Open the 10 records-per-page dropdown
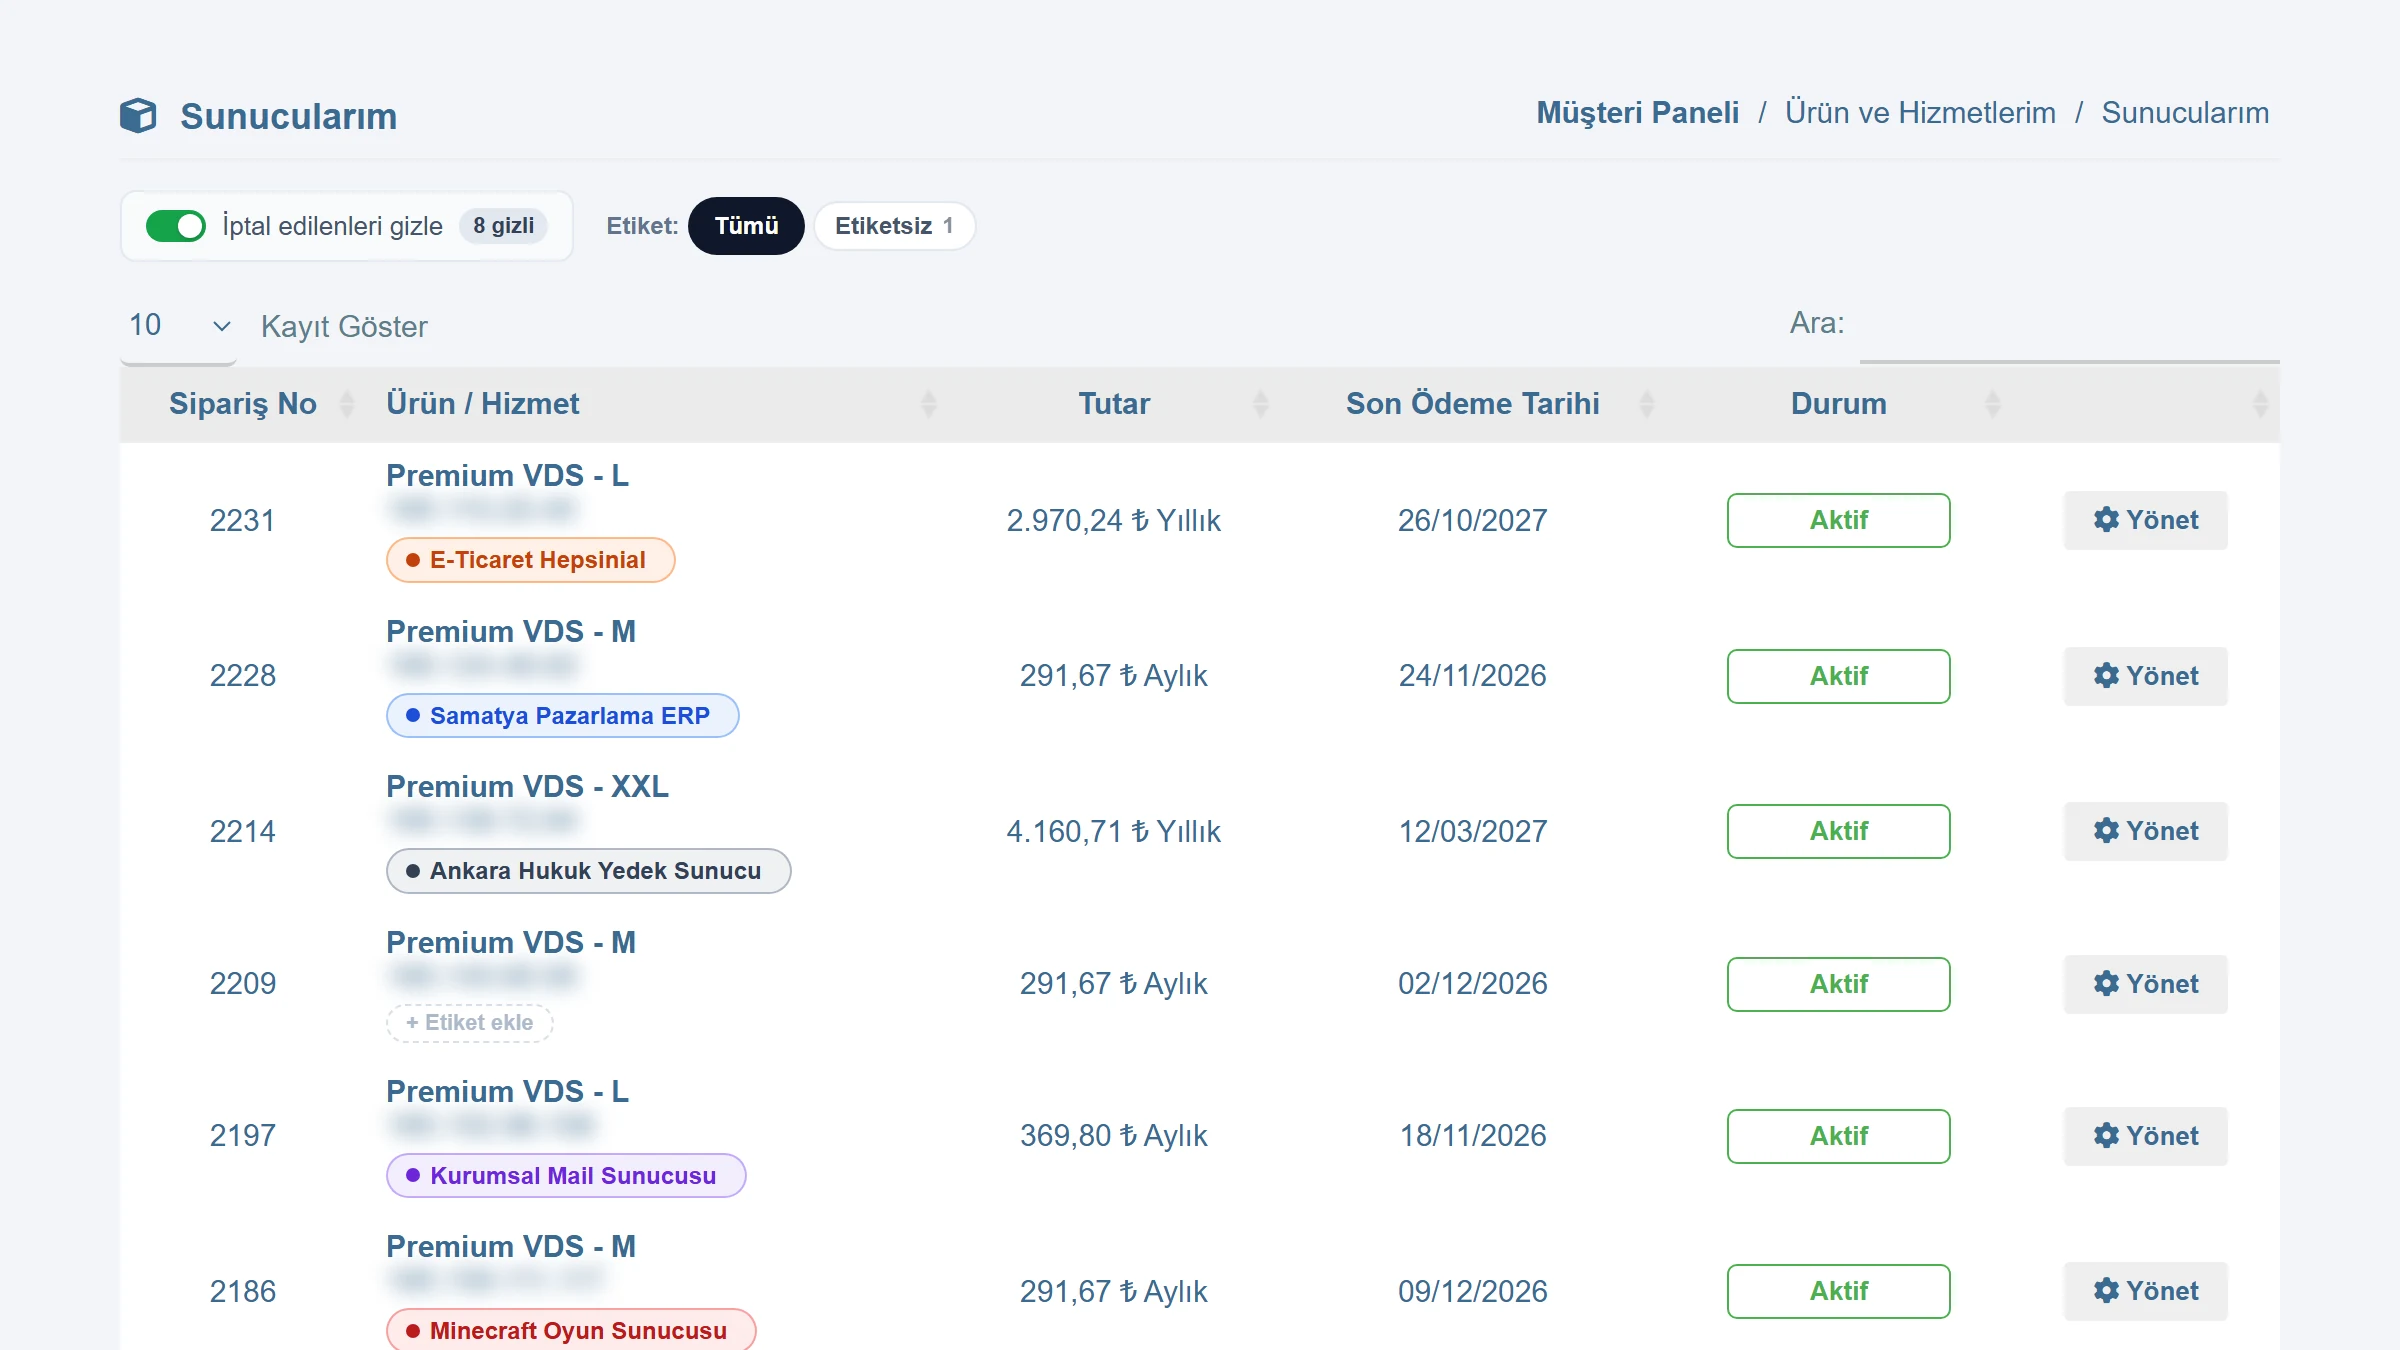The height and width of the screenshot is (1350, 2400). point(178,326)
